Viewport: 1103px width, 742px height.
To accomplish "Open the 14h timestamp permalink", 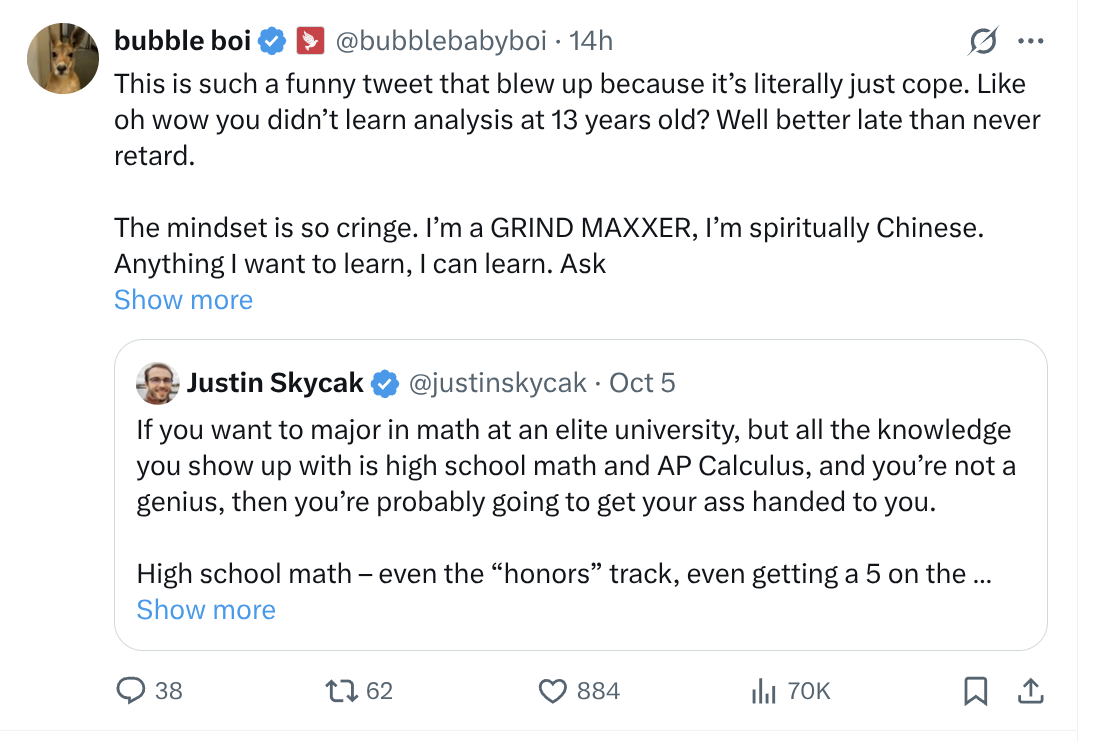I will tap(591, 41).
